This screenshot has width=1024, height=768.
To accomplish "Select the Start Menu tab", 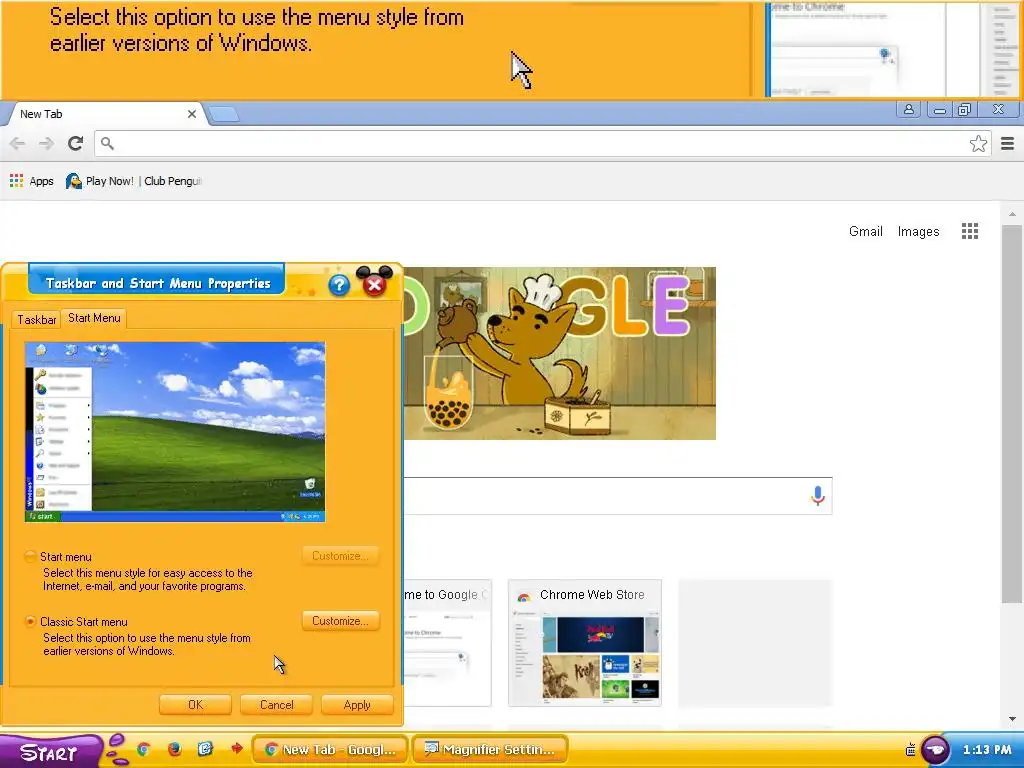I will click(95, 318).
